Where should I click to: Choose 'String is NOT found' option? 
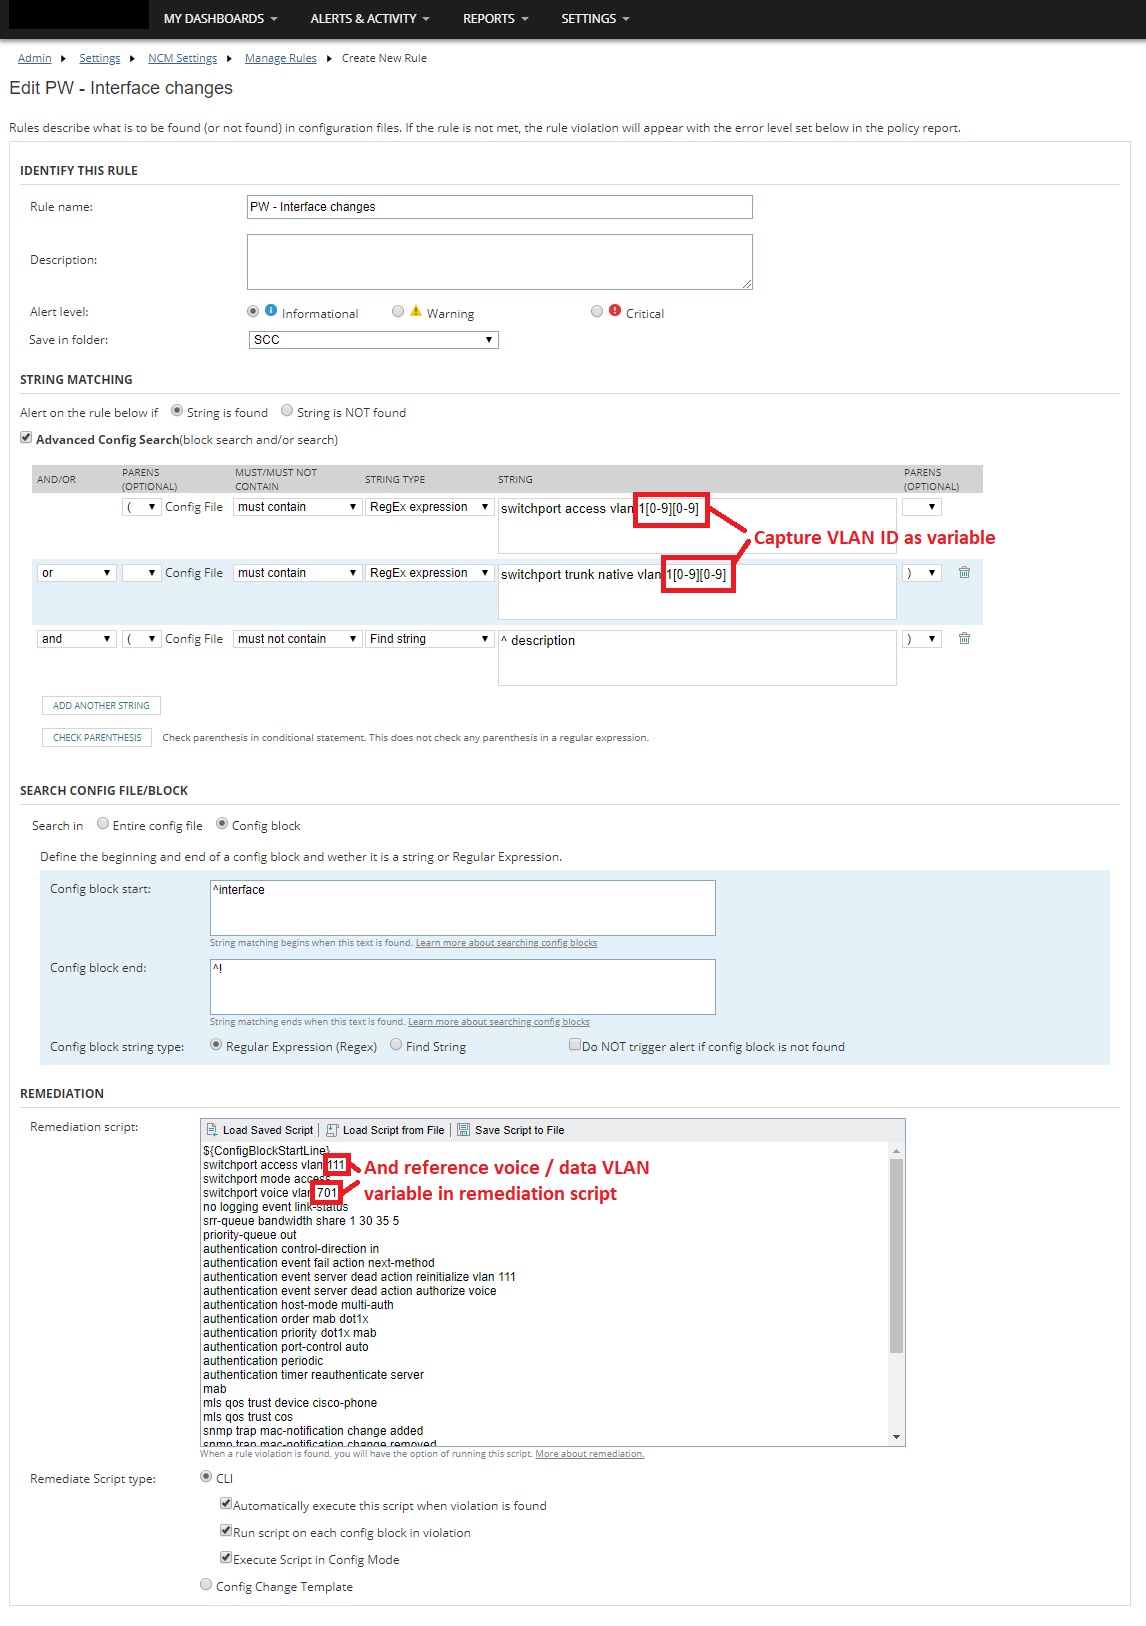(x=287, y=410)
